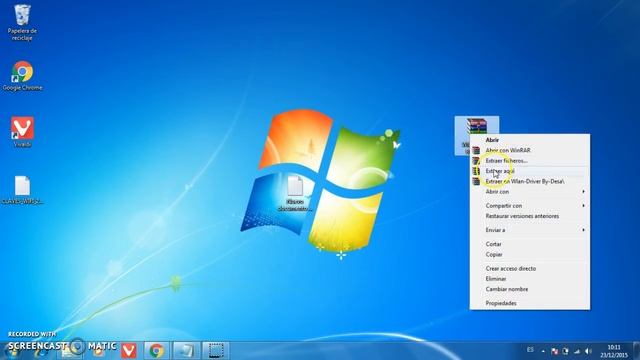Show hidden system tray icons
Image resolution: width=640 pixels, height=360 pixels.
click(543, 351)
